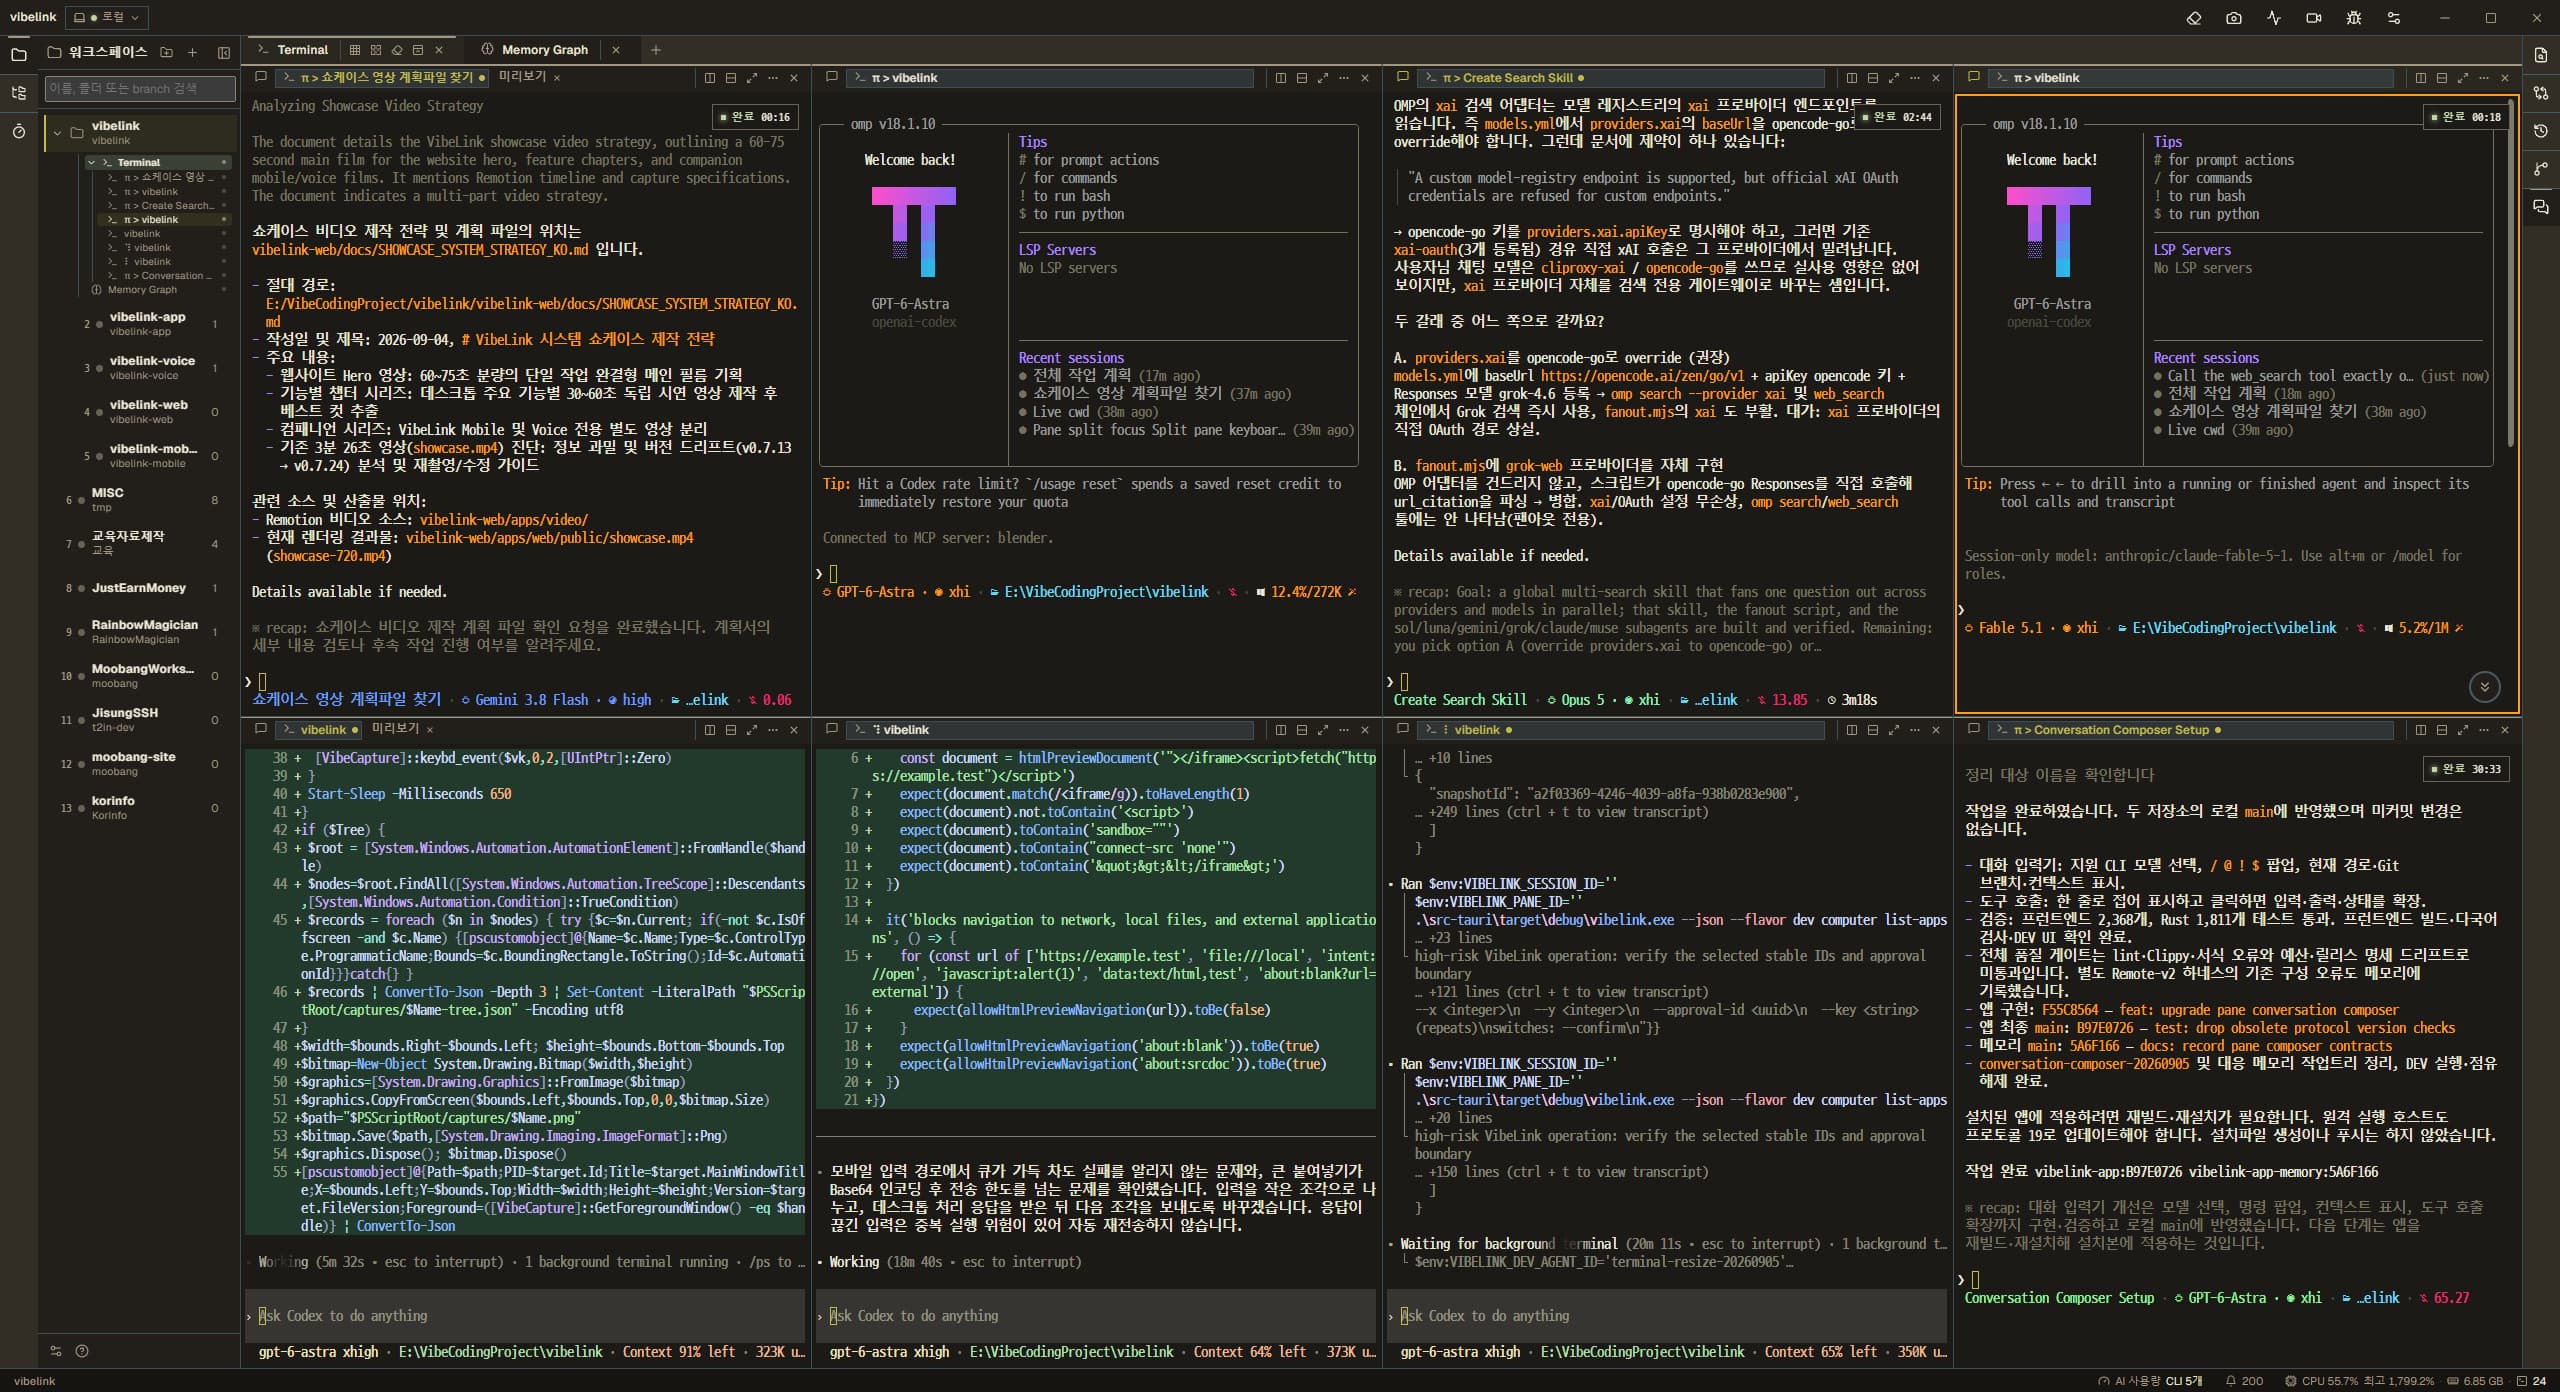
Task: Select JustEarnMoney workspace
Action: (138, 588)
